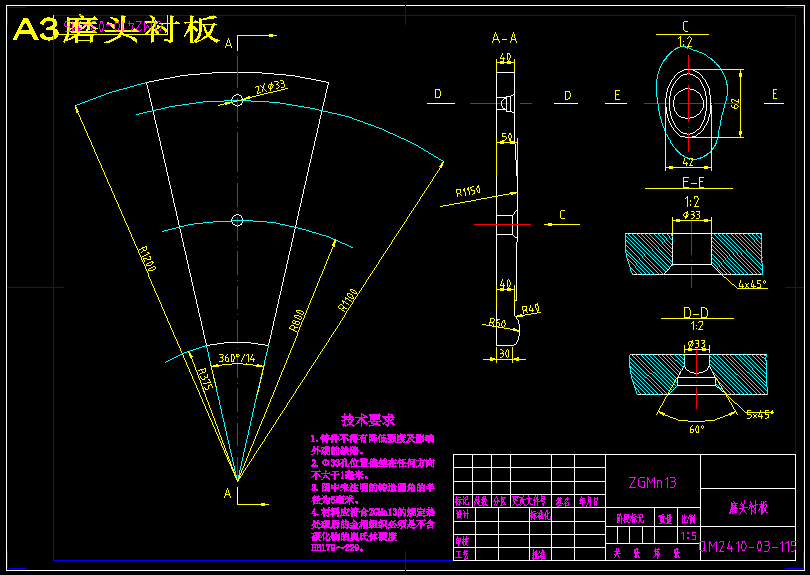Click the material text "ZGMn13" in title block
The image size is (810, 575).
[652, 483]
